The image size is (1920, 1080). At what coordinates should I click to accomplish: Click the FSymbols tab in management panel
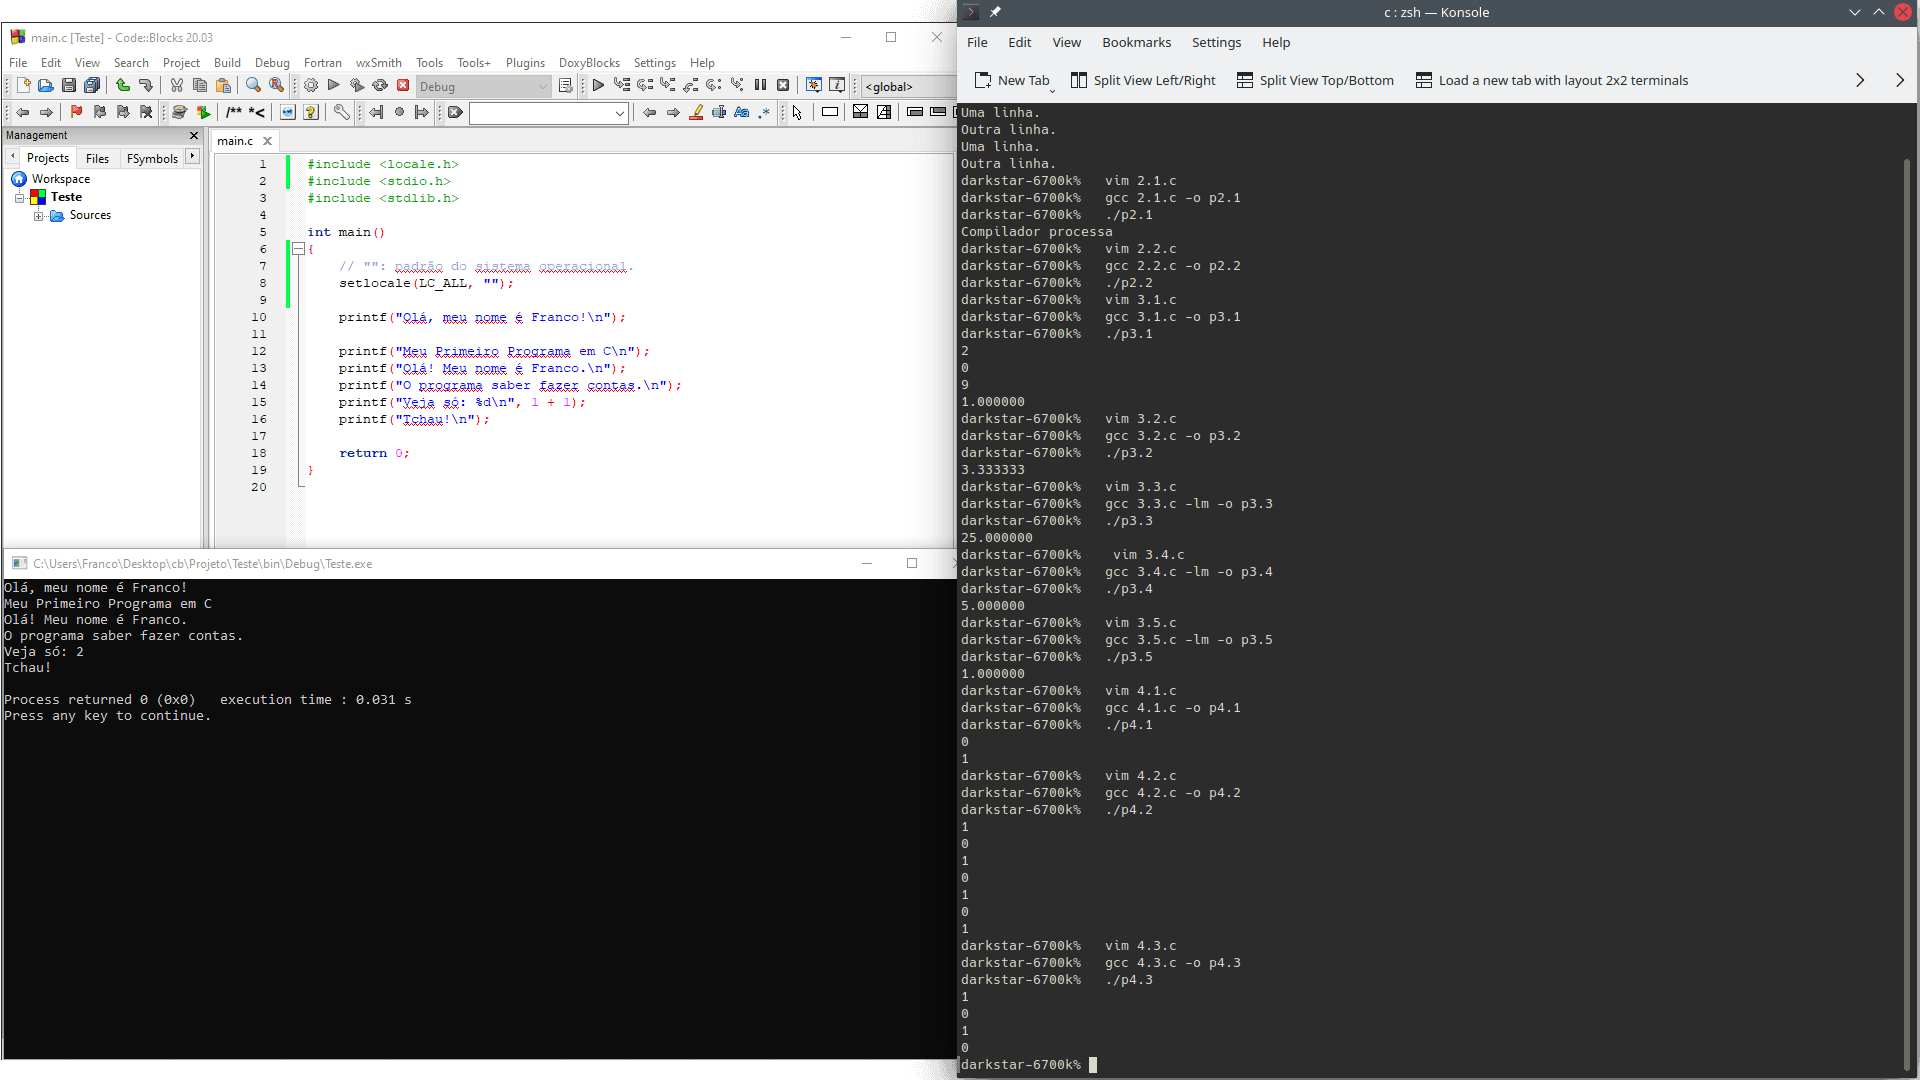pos(150,158)
